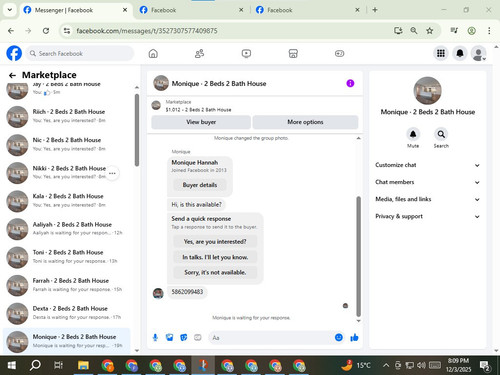Open the account profile avatar menu
This screenshot has height=375, width=500.
point(479,53)
